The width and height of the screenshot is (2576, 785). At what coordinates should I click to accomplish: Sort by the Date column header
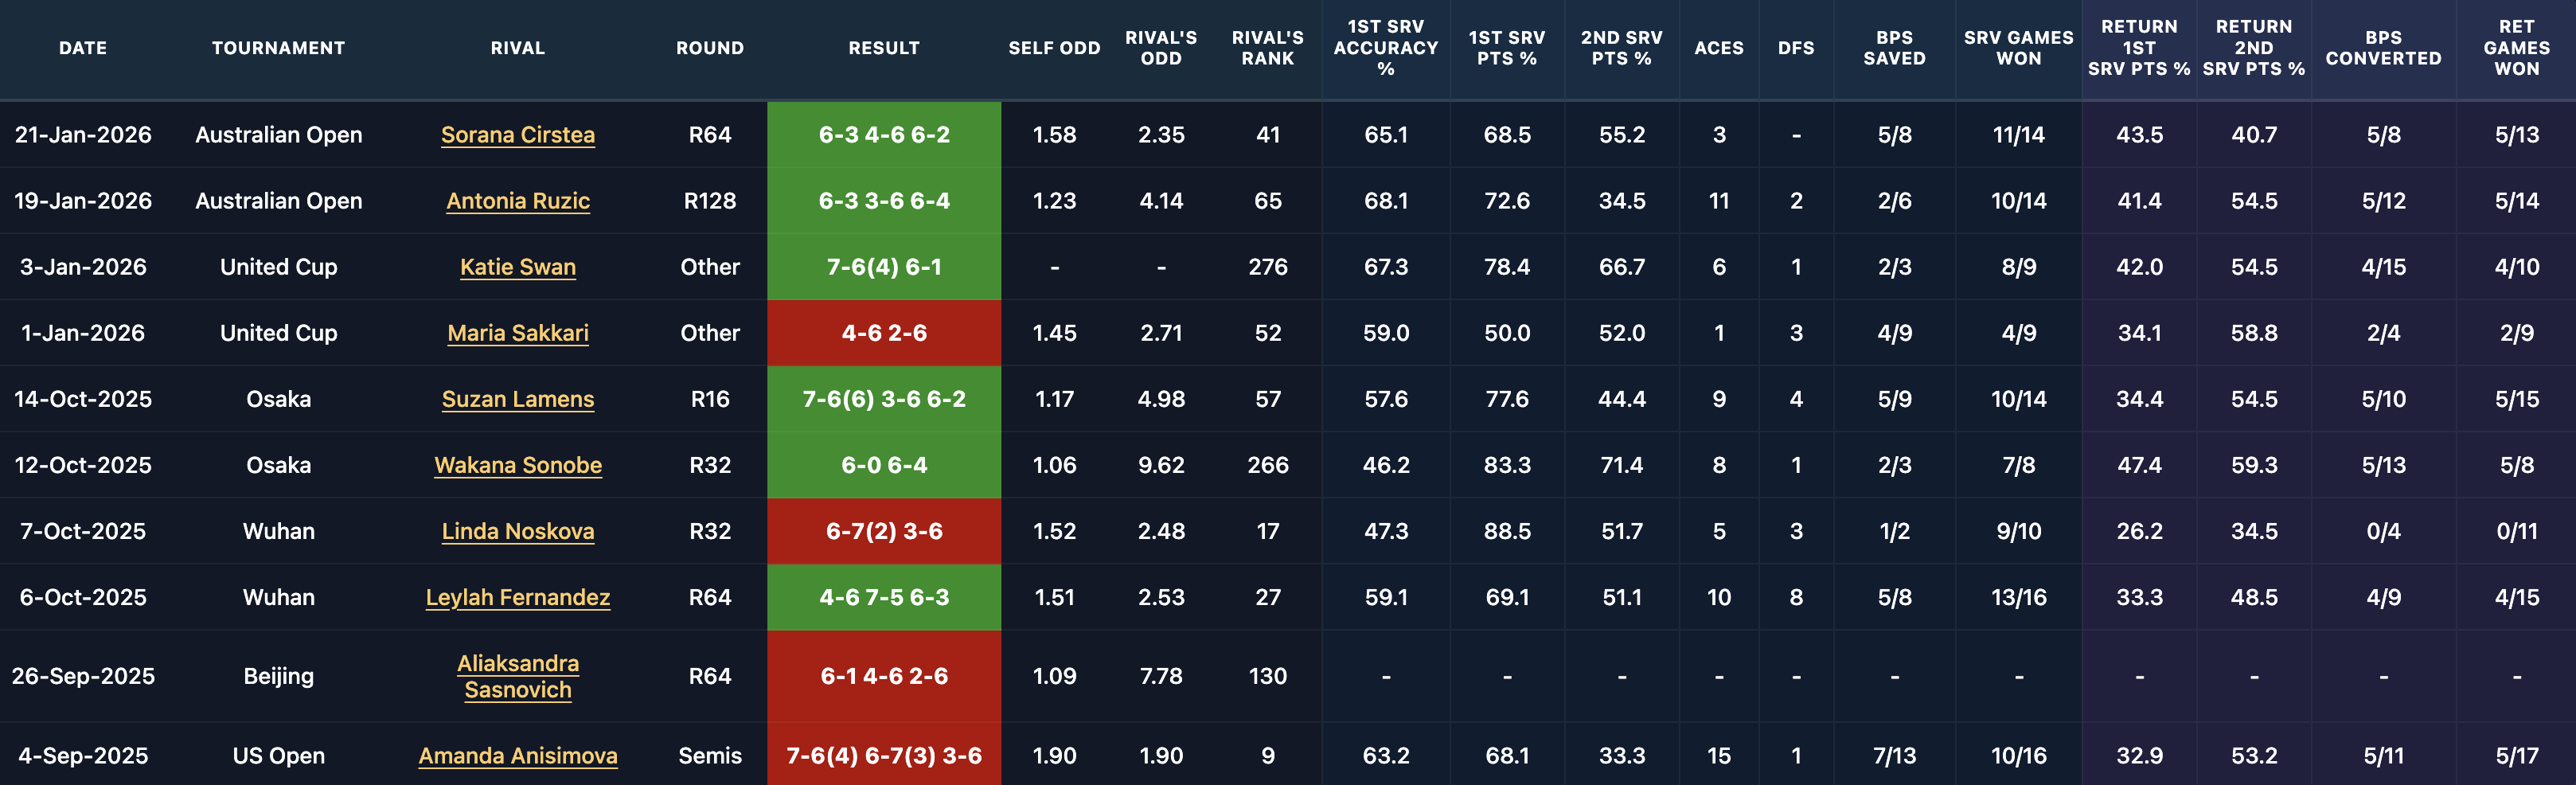click(83, 48)
